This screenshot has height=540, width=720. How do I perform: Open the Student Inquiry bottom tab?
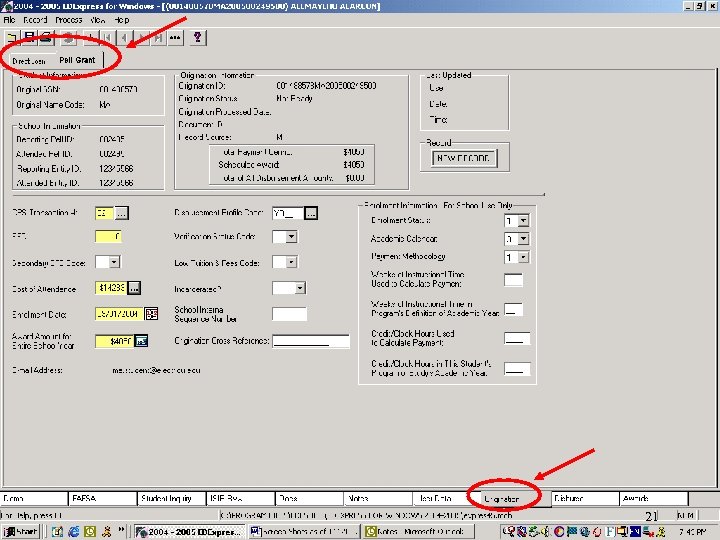pos(172,498)
